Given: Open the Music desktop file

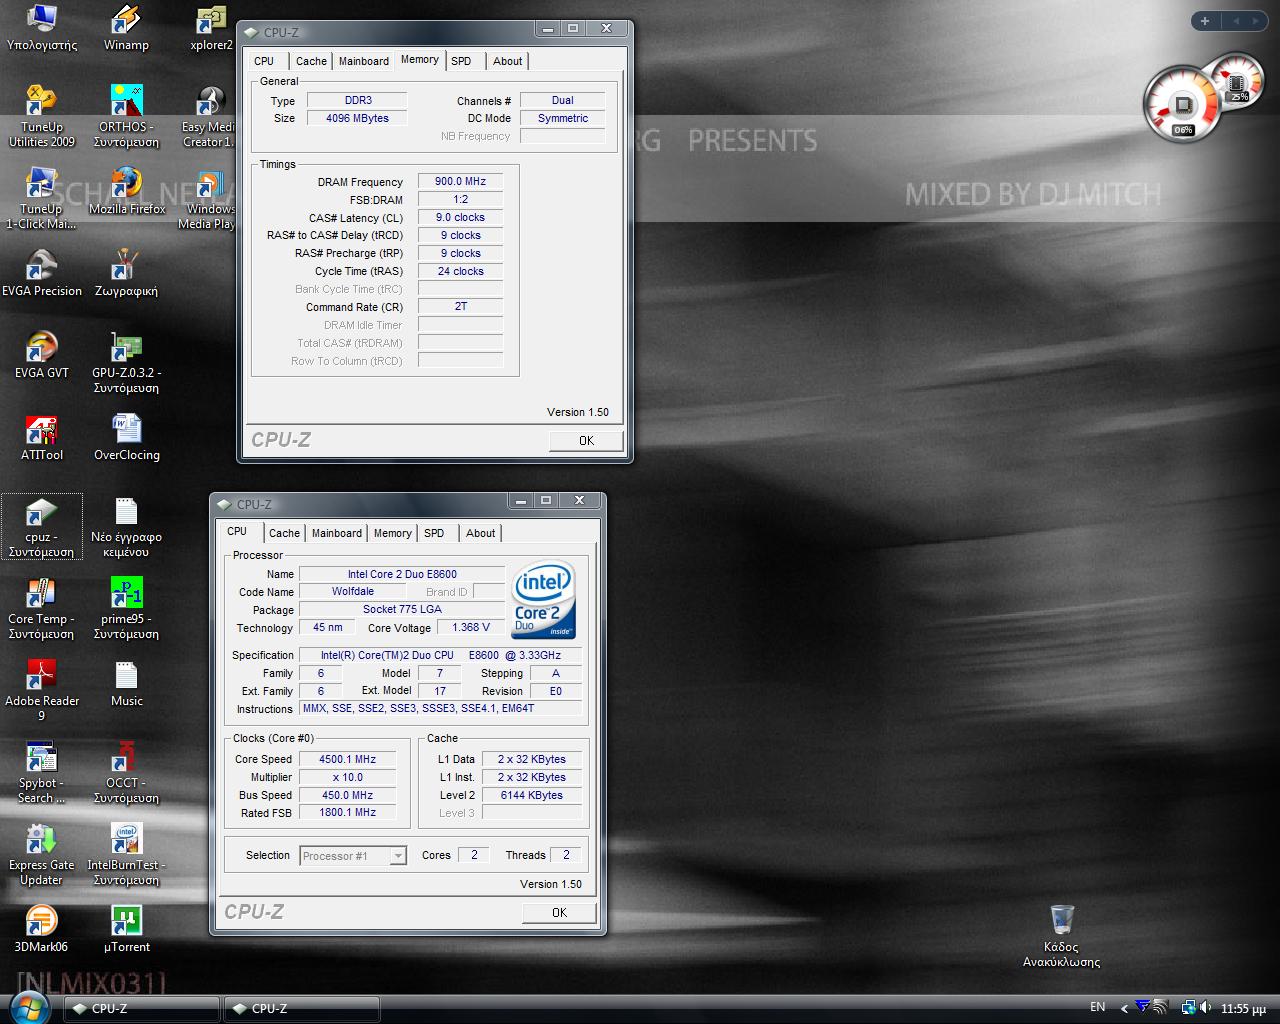Looking at the screenshot, I should (126, 684).
